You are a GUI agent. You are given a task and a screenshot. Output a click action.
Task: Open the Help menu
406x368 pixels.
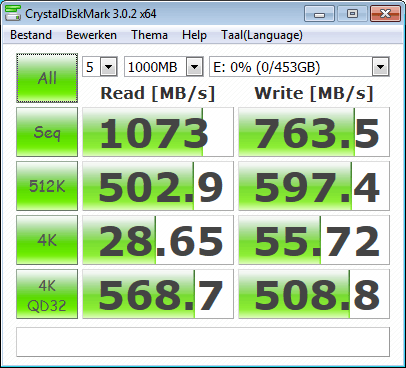click(x=194, y=35)
